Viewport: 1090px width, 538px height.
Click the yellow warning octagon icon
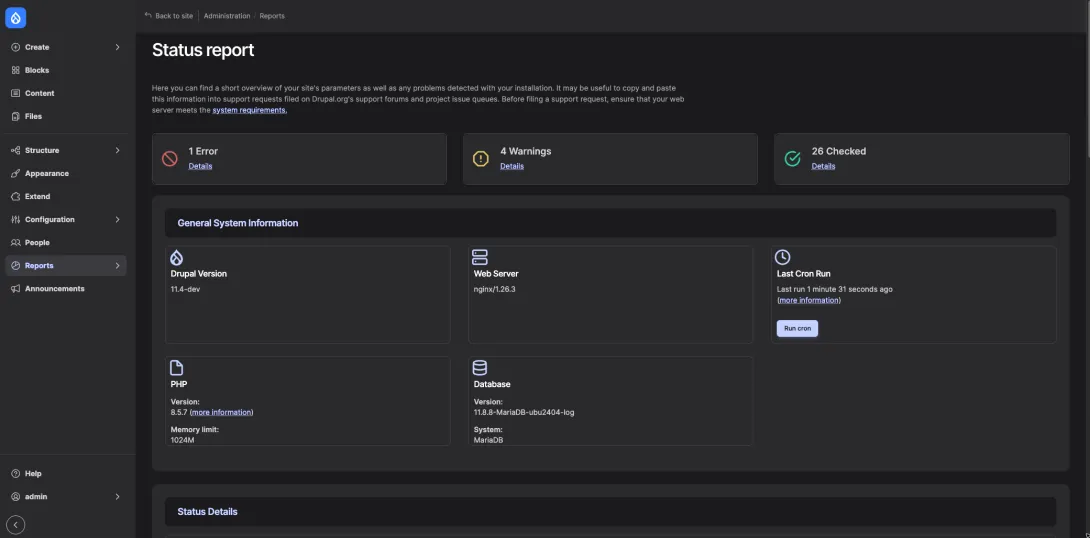click(x=481, y=158)
